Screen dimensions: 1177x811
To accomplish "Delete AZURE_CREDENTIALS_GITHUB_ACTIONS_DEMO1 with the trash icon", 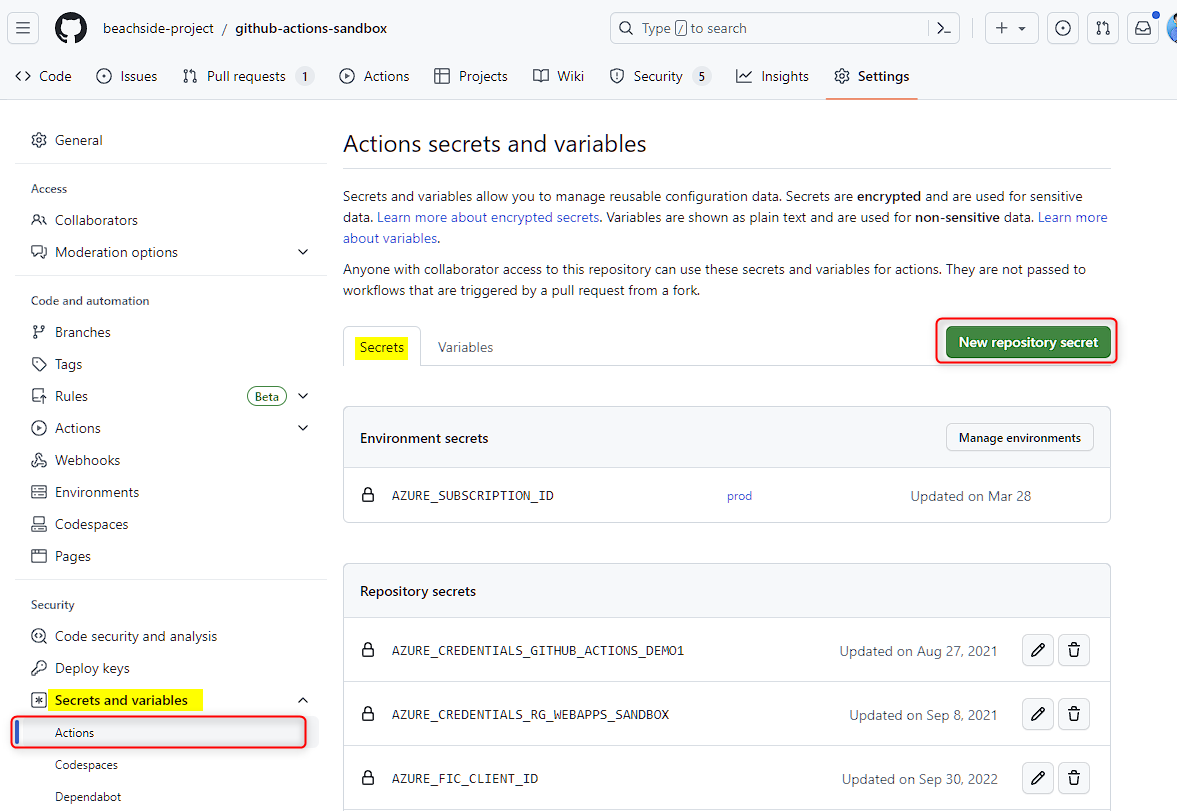I will tap(1073, 650).
